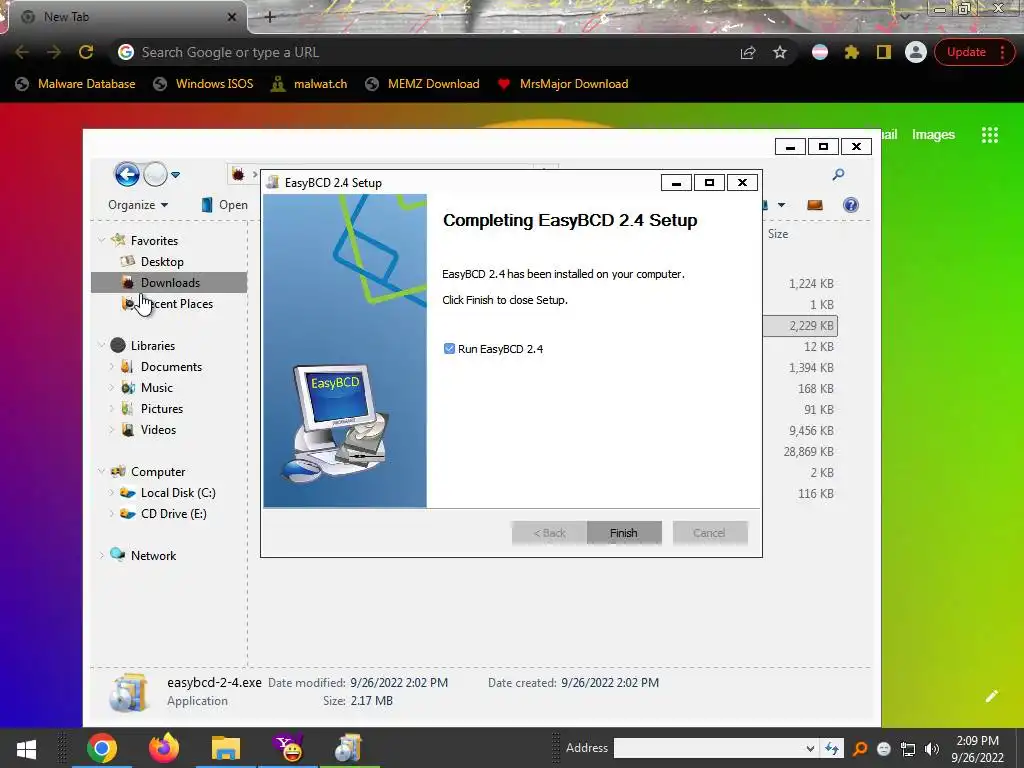The image size is (1024, 768).
Task: Open the Pictures library
Action: click(162, 409)
